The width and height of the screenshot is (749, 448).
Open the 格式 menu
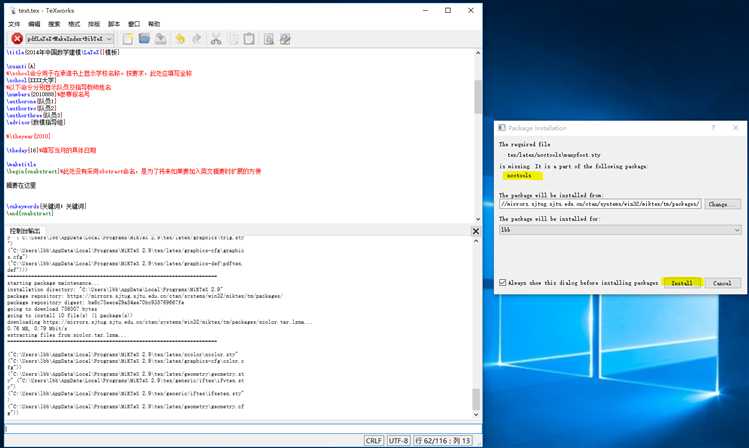point(74,24)
